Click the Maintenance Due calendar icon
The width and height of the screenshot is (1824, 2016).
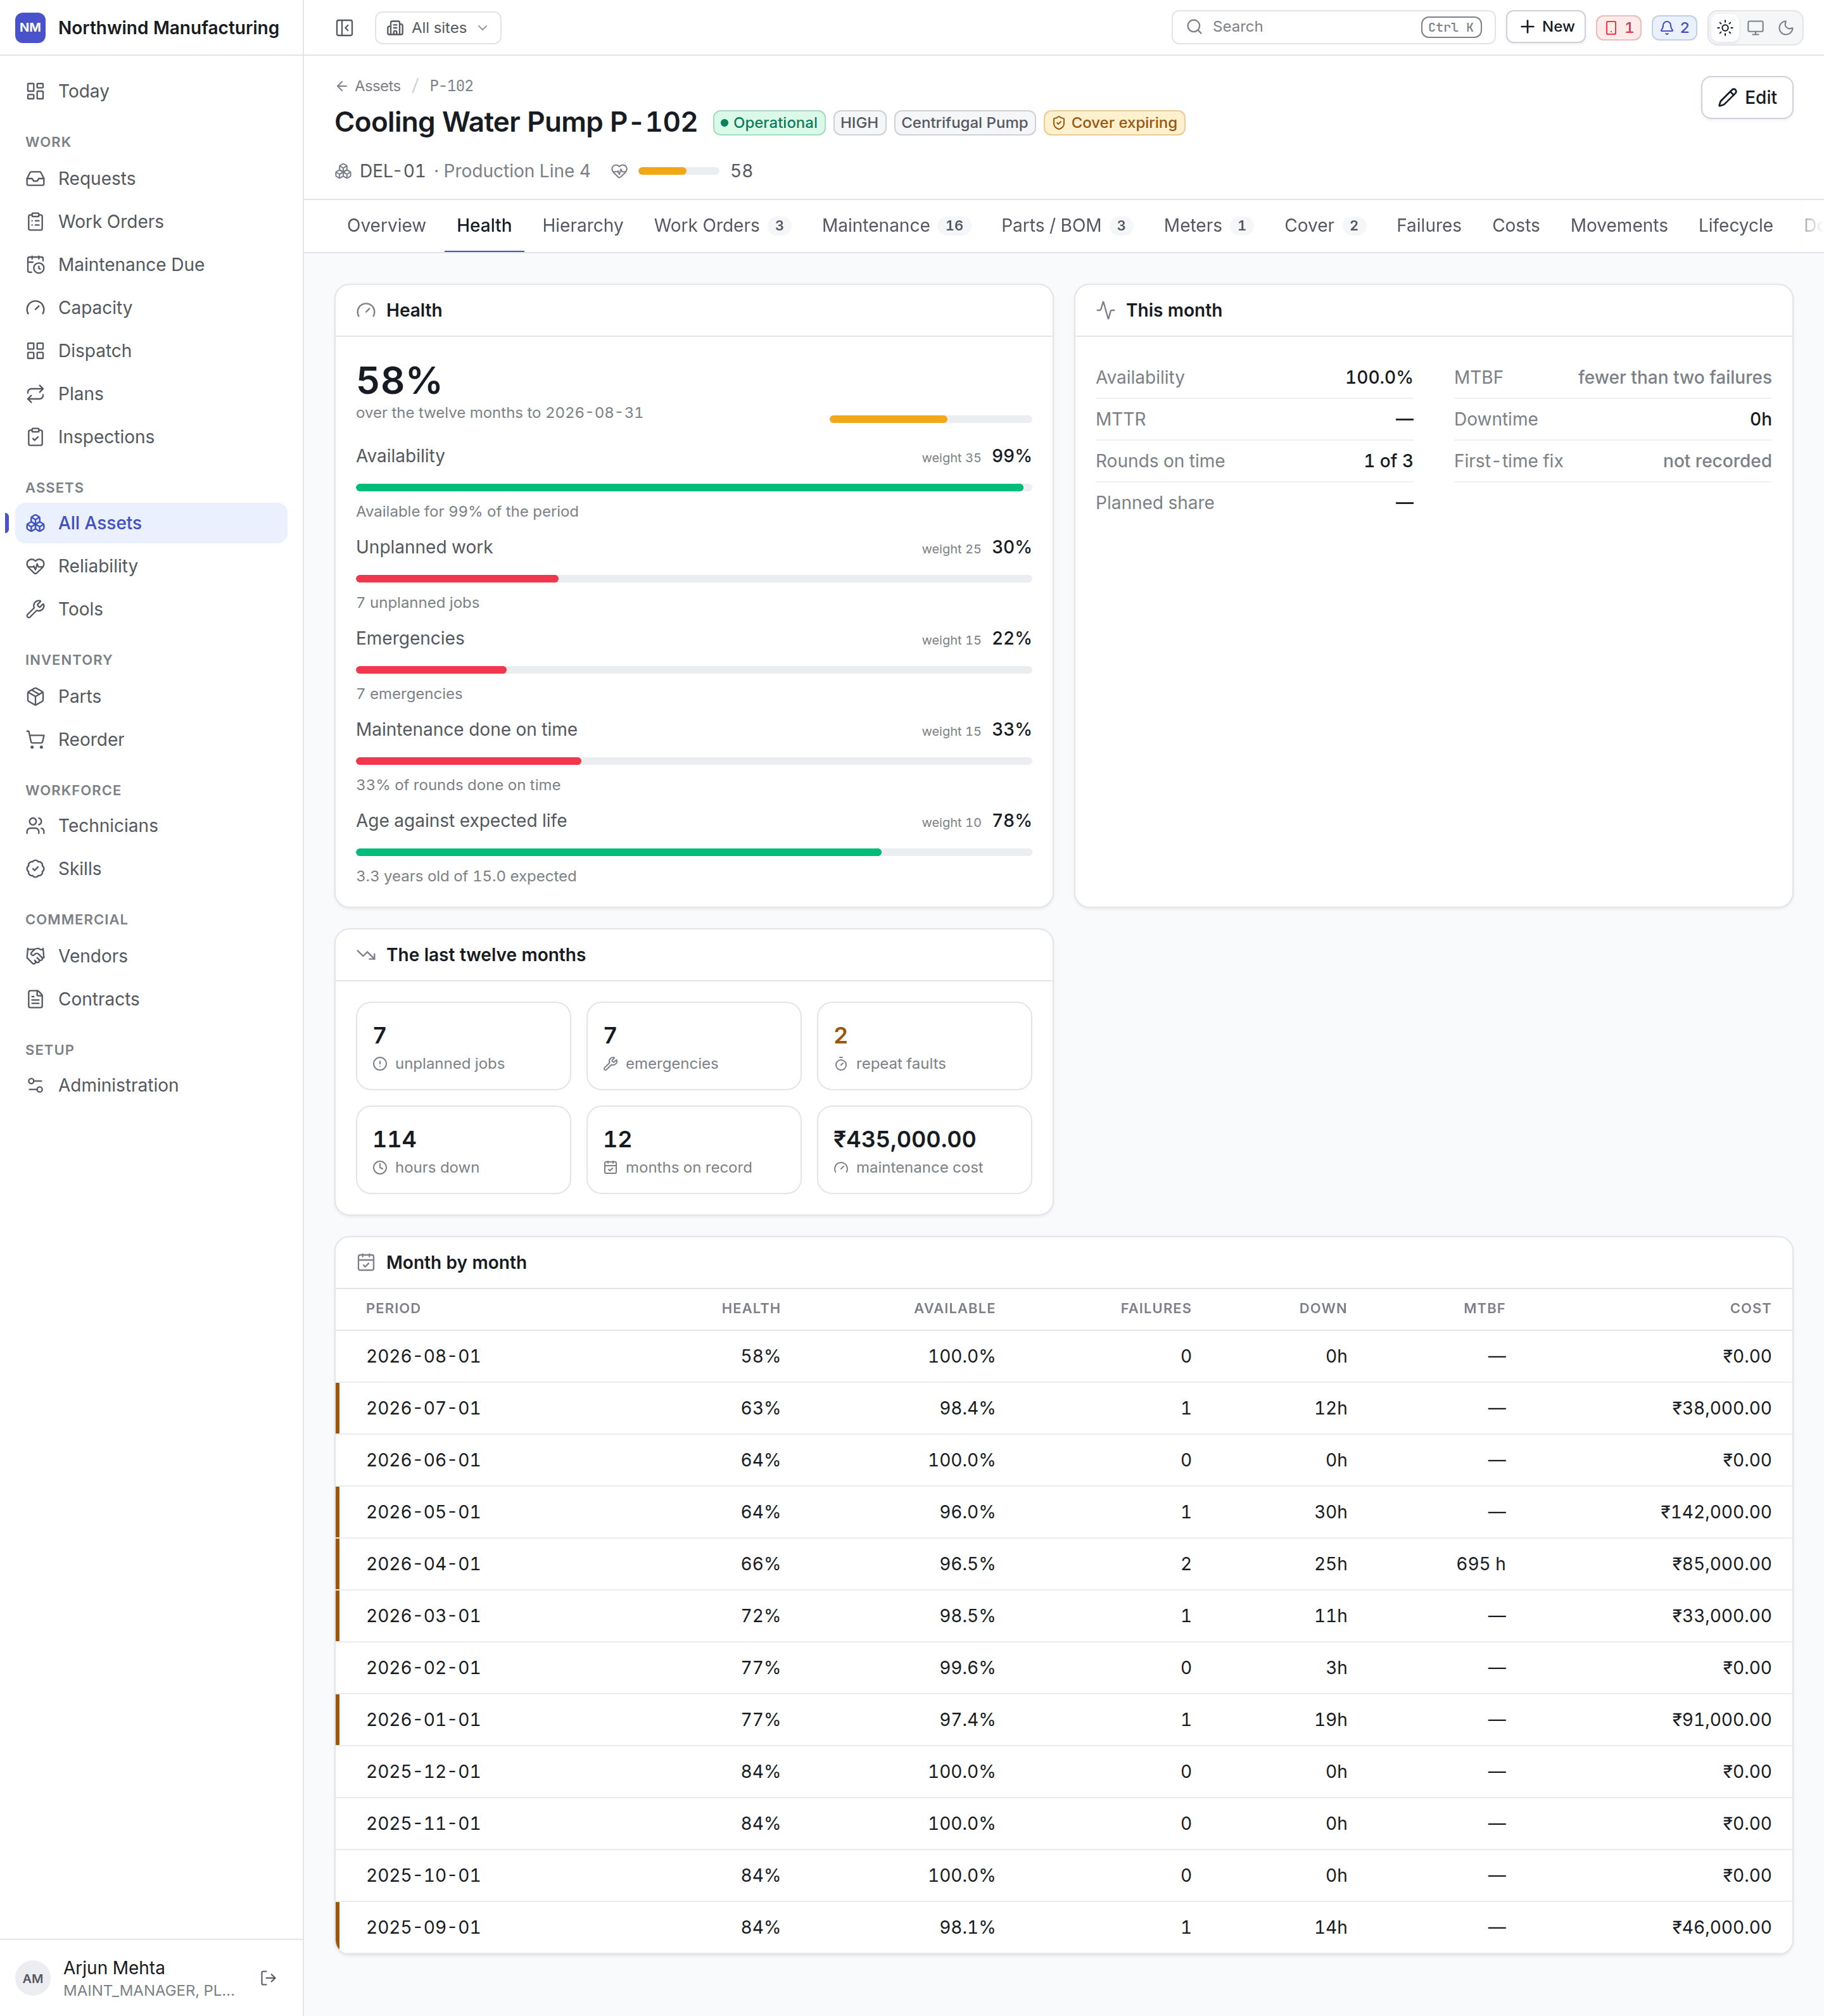[x=36, y=264]
